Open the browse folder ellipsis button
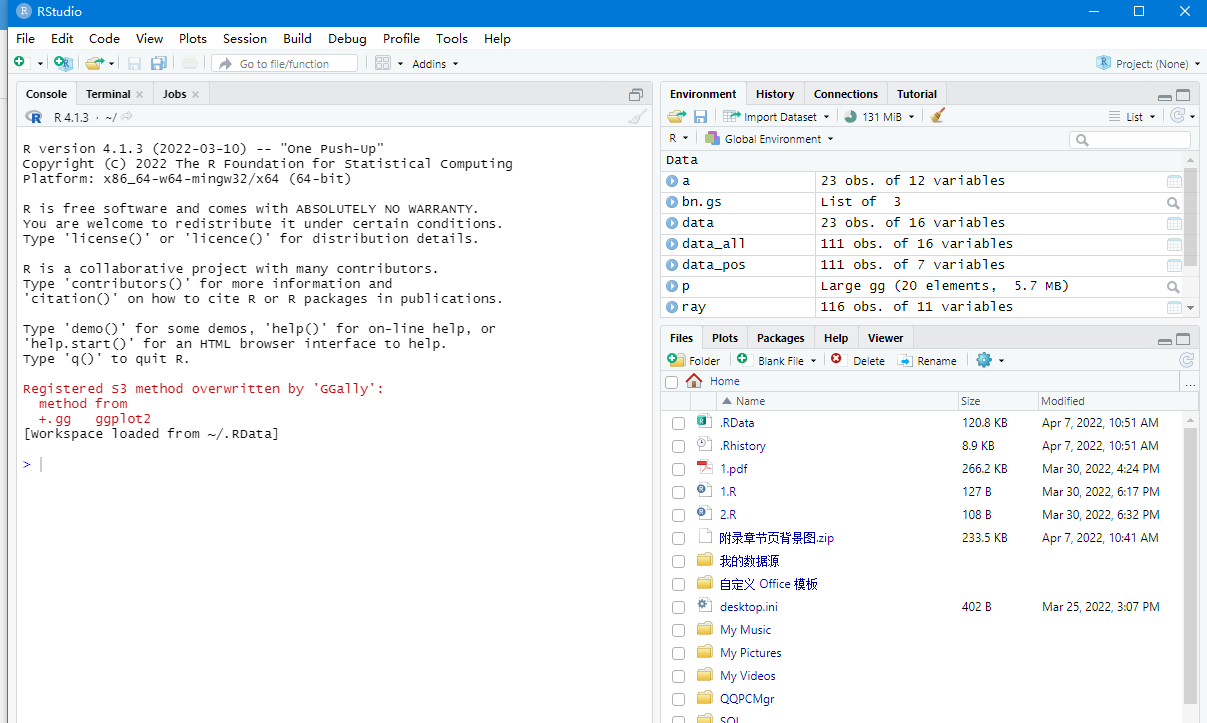Screen dimensions: 1207x723 pos(1190,382)
